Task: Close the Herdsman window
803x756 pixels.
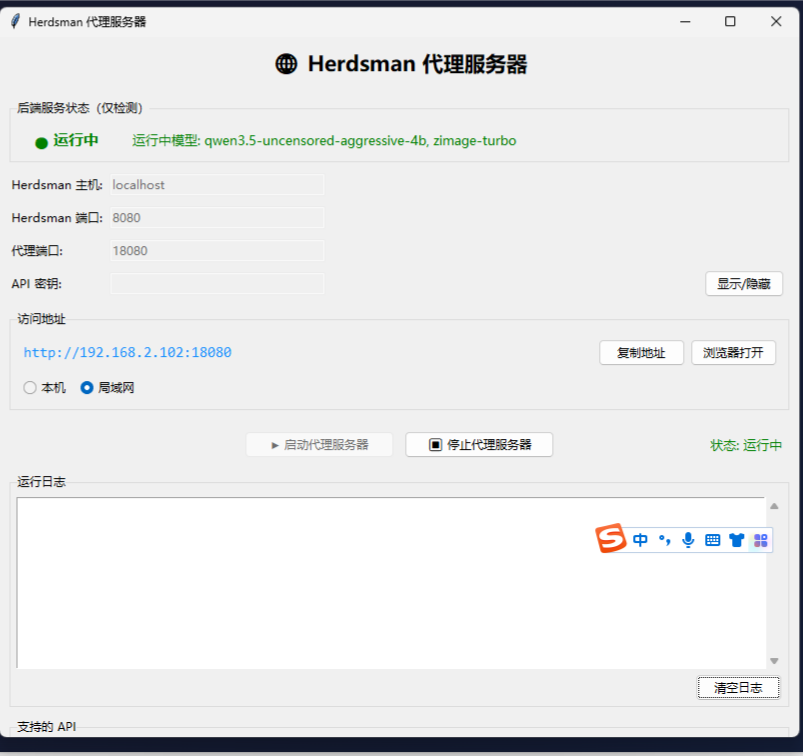Action: pos(776,22)
